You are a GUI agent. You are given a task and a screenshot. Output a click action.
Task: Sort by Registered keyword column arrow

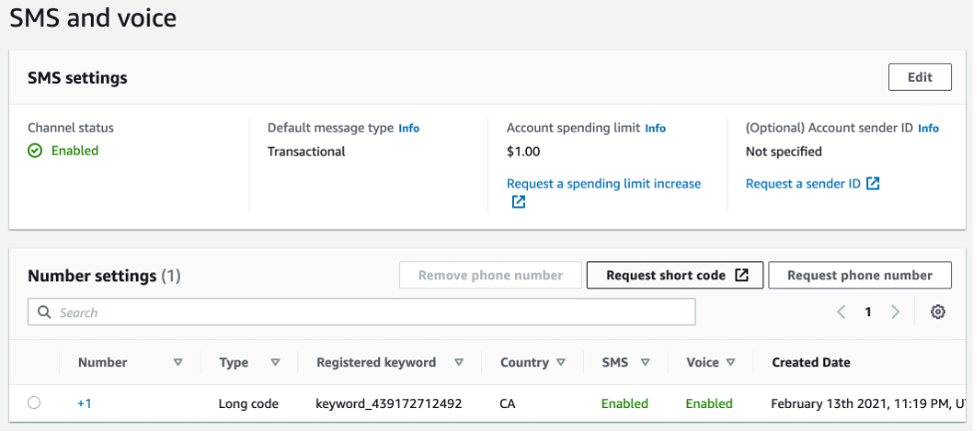point(459,363)
